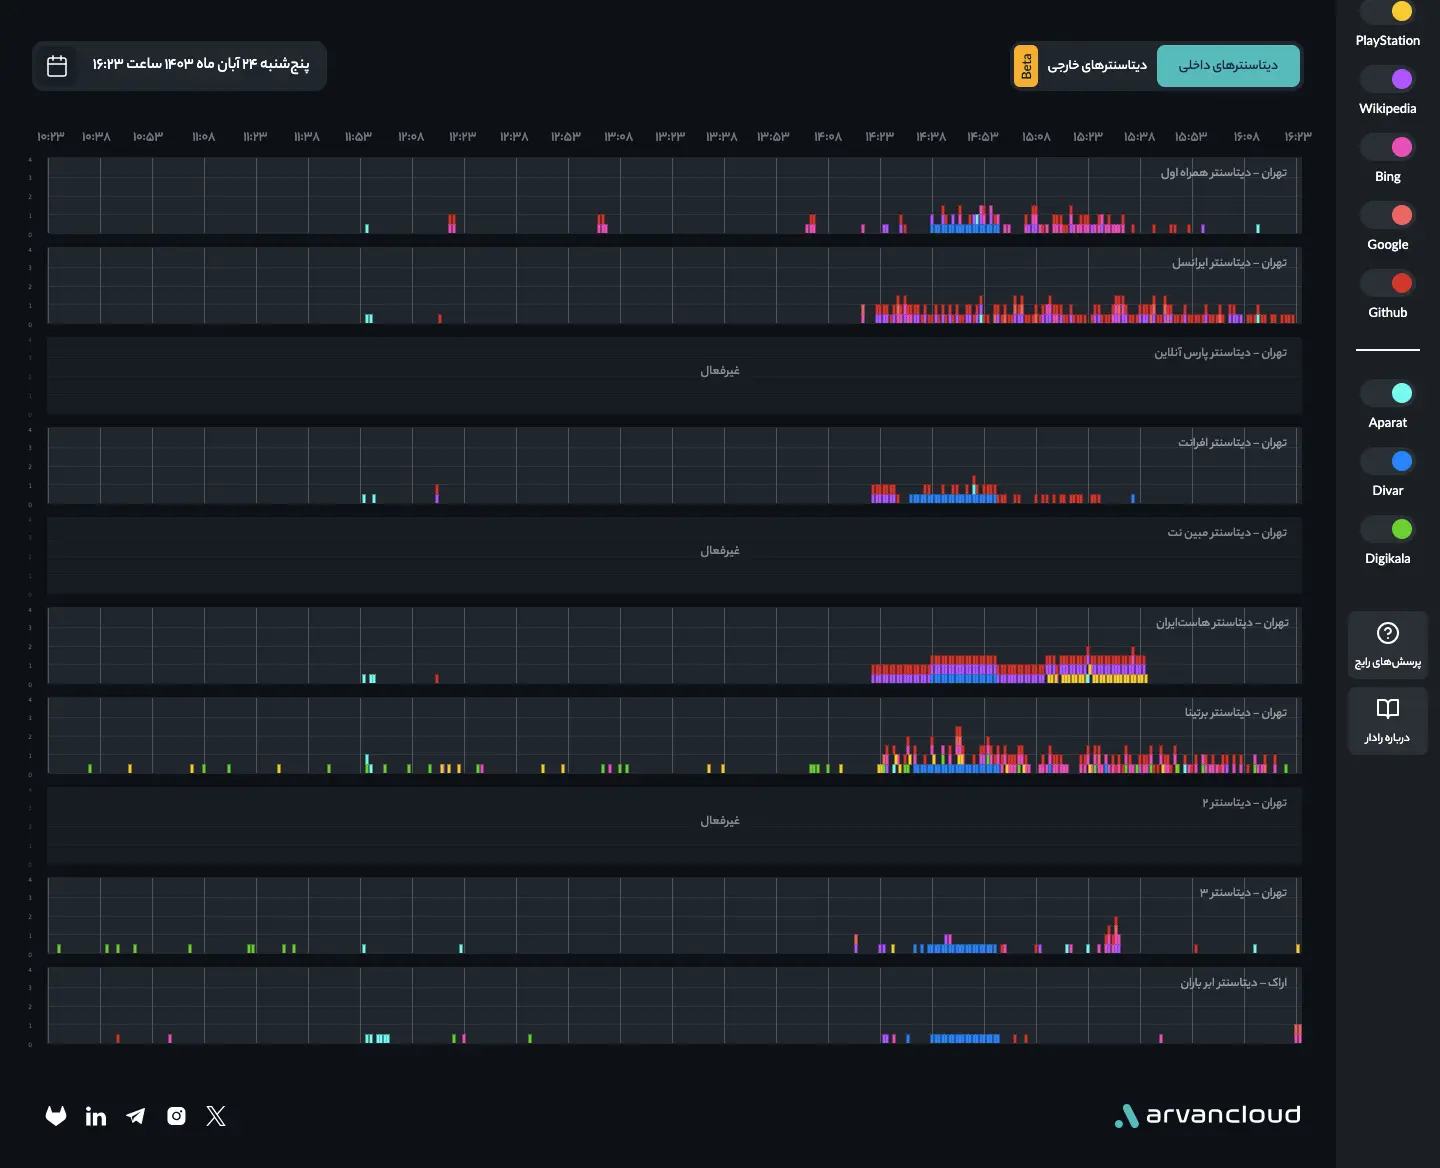Click the calendar icon in date picker
This screenshot has width=1440, height=1168.
(57, 66)
